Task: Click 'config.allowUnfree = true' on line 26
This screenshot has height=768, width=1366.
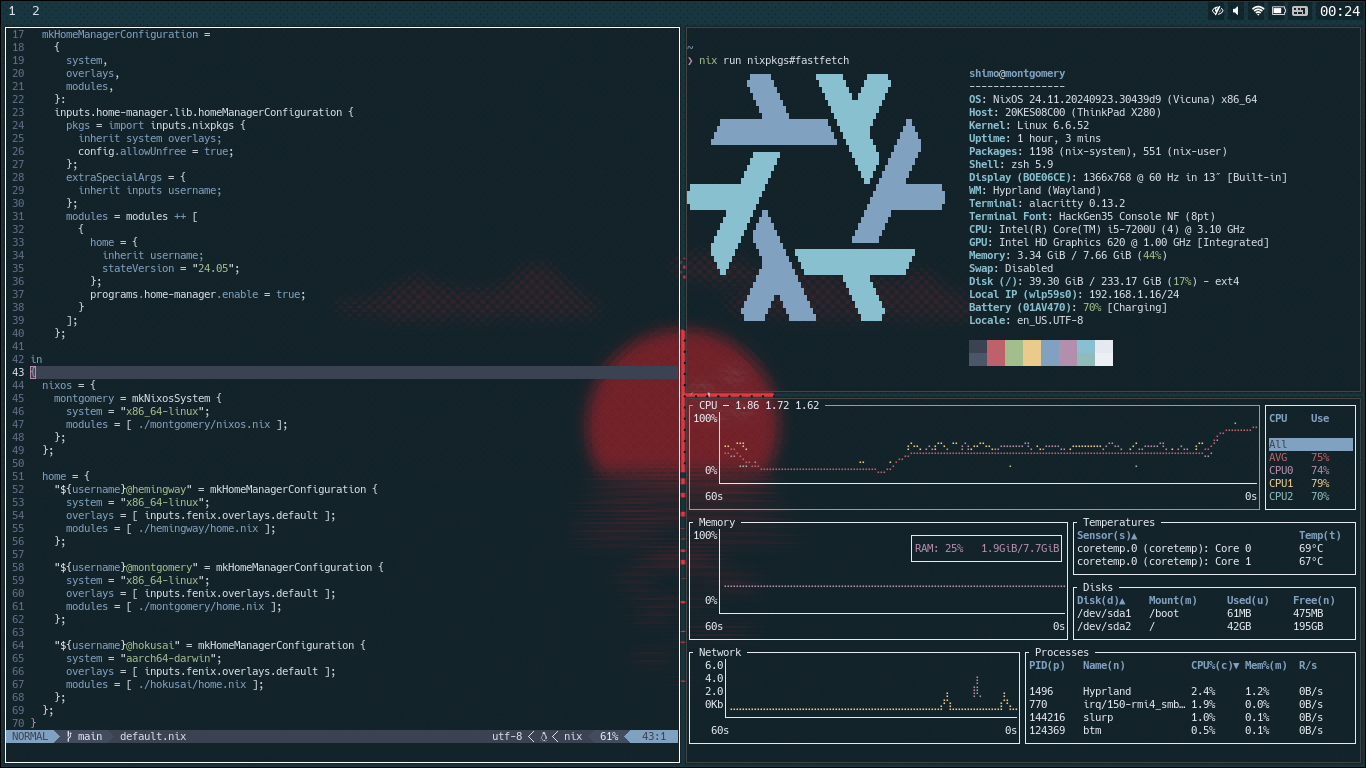Action: tap(153, 151)
